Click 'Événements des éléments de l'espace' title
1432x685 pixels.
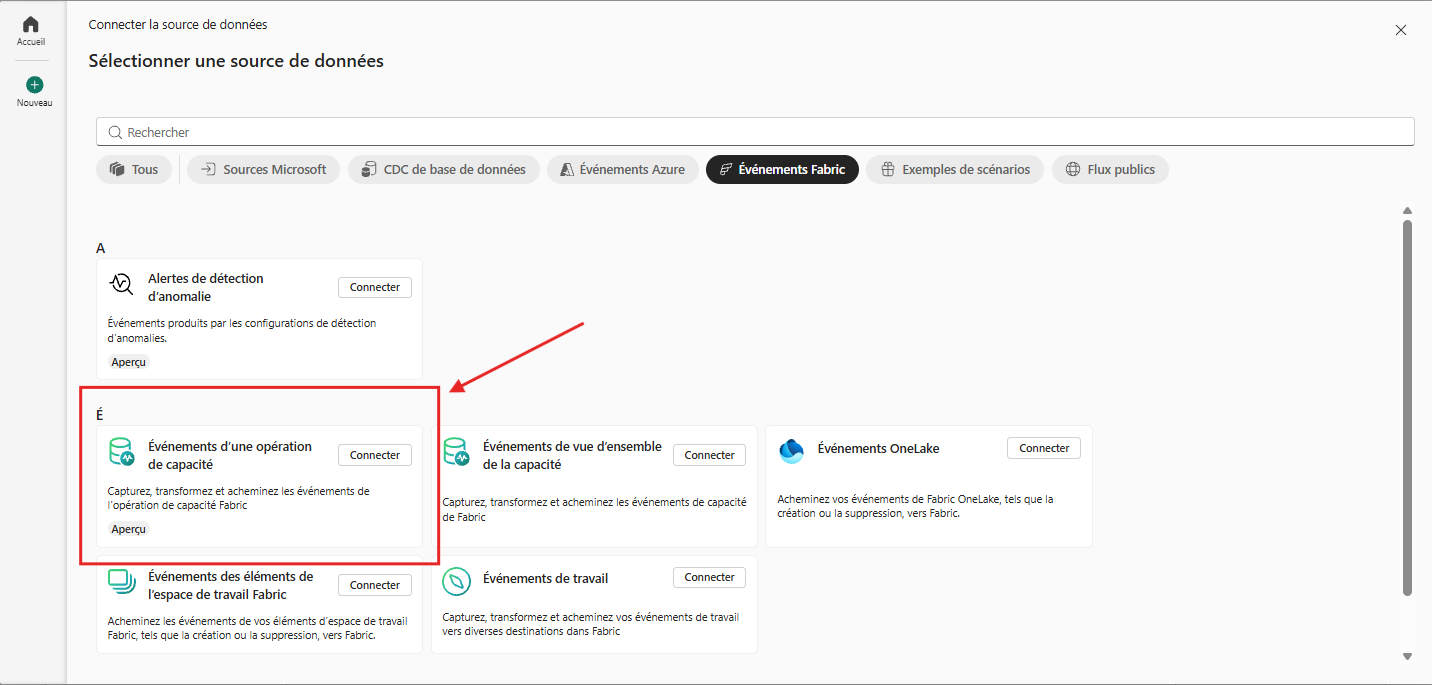231,585
